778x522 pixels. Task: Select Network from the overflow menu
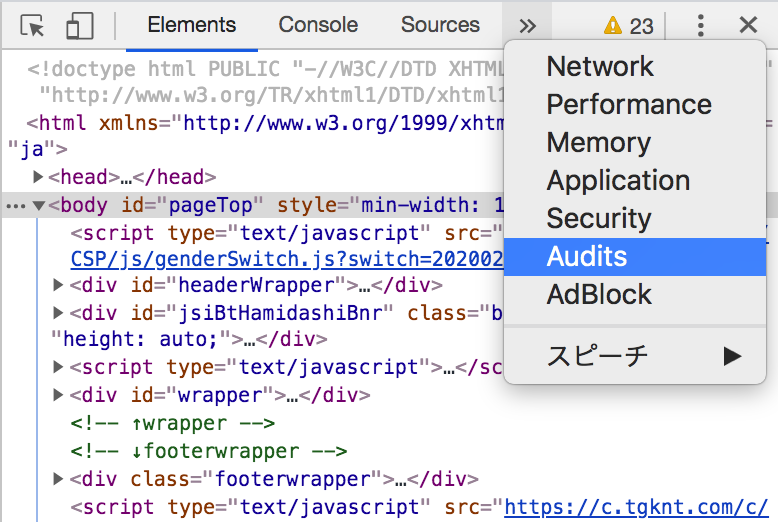point(635,66)
